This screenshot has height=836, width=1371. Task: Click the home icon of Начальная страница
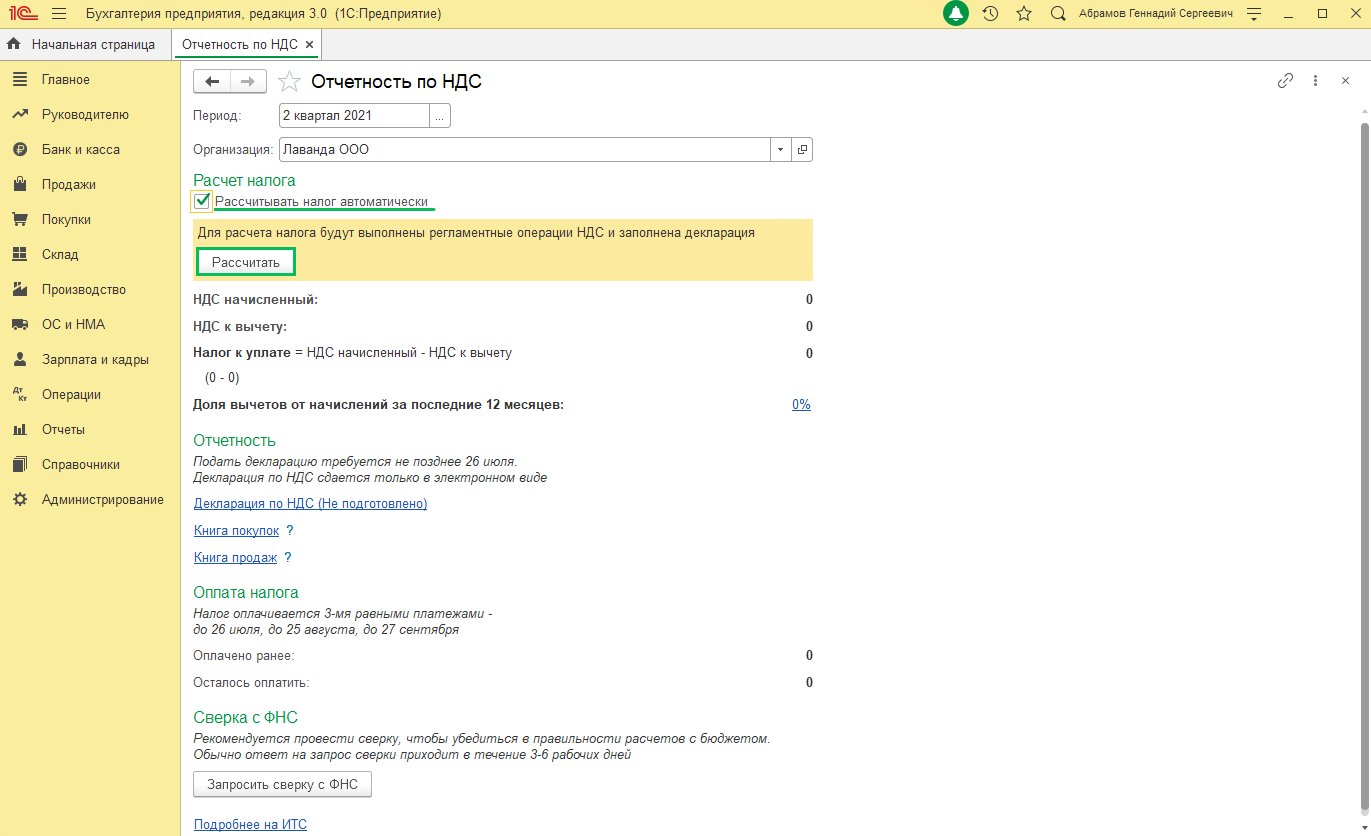click(14, 44)
